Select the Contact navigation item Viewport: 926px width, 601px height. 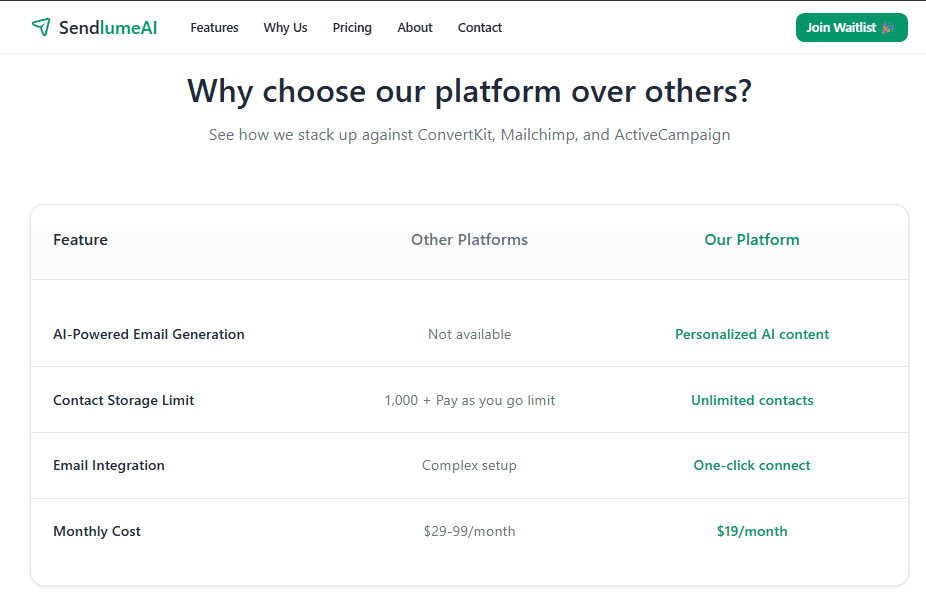click(480, 28)
